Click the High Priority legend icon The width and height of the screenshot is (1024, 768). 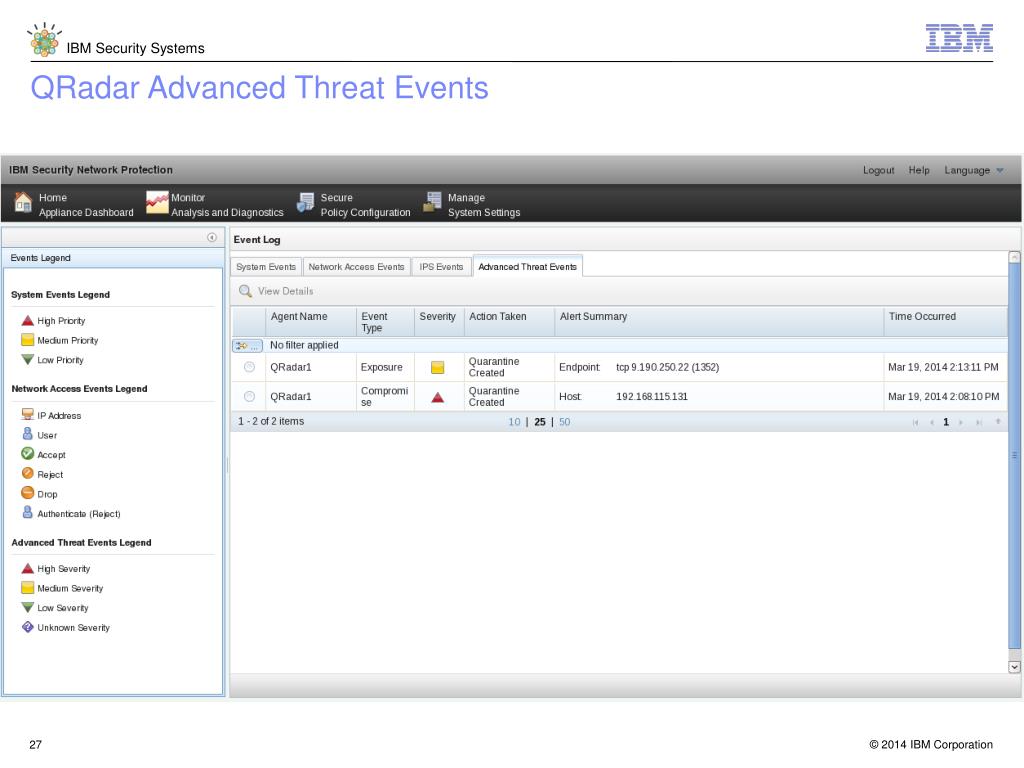[27, 321]
